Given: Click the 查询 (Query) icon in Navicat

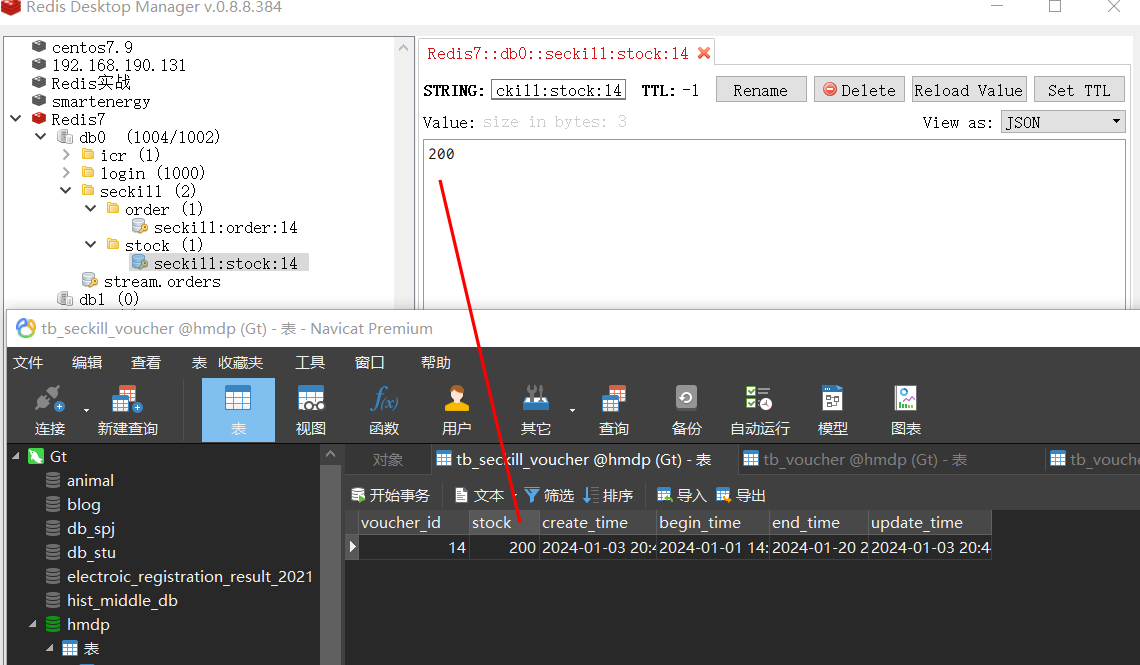Looking at the screenshot, I should (x=613, y=408).
